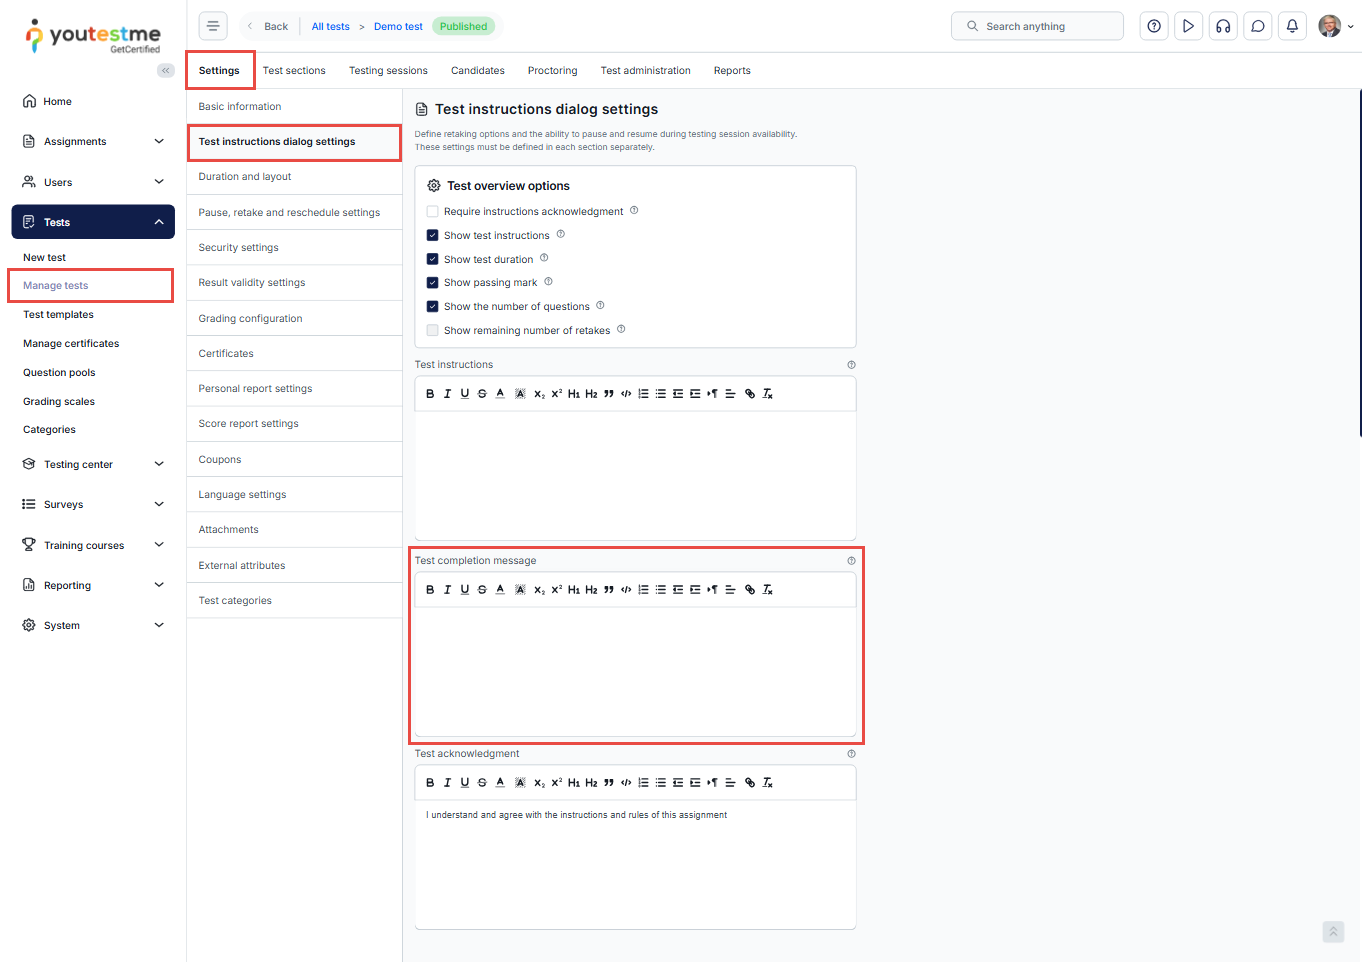
Task: Follow the All tests breadcrumb link
Action: [x=331, y=27]
